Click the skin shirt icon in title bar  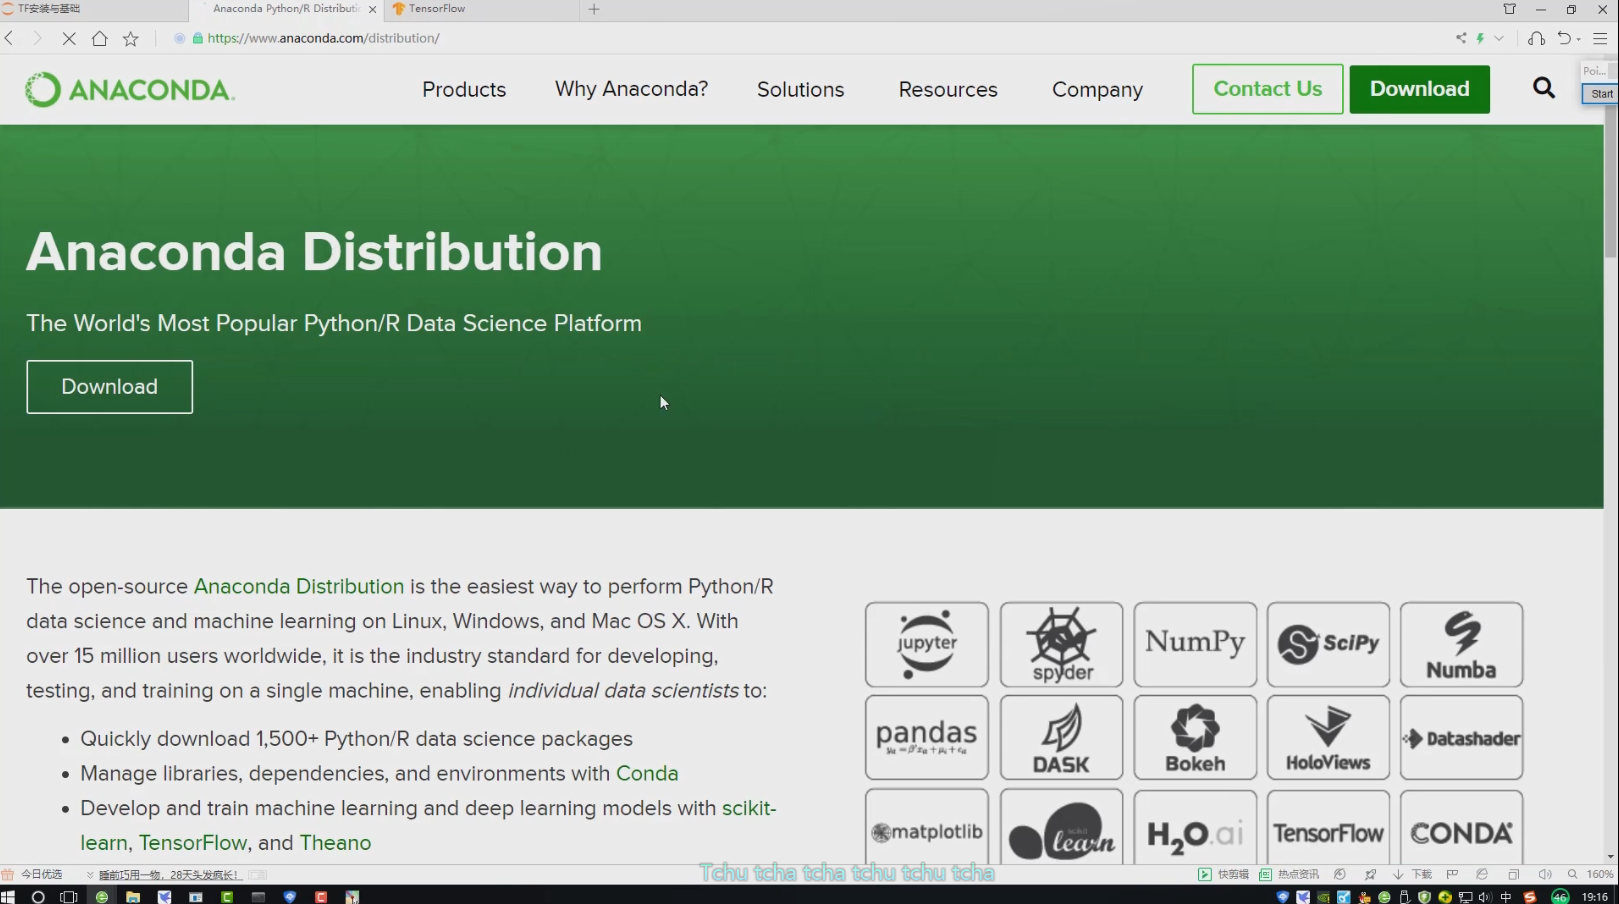click(1509, 9)
